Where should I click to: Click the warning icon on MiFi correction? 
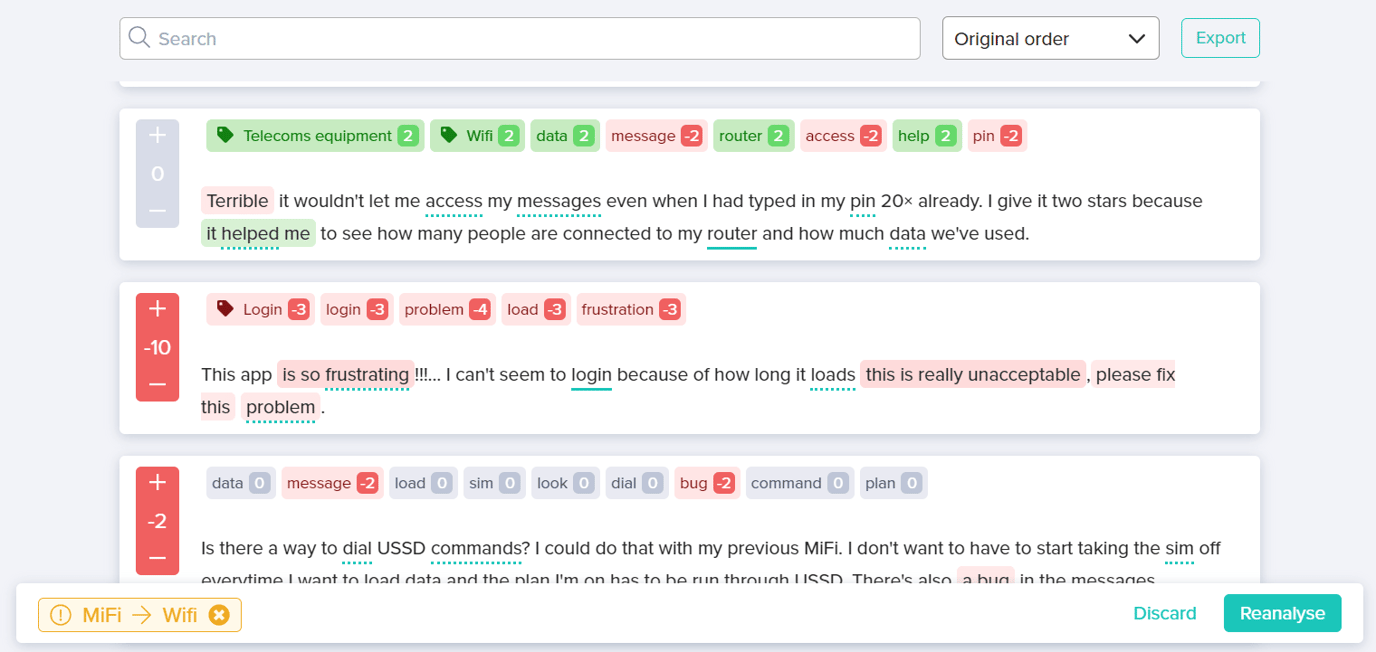(60, 615)
